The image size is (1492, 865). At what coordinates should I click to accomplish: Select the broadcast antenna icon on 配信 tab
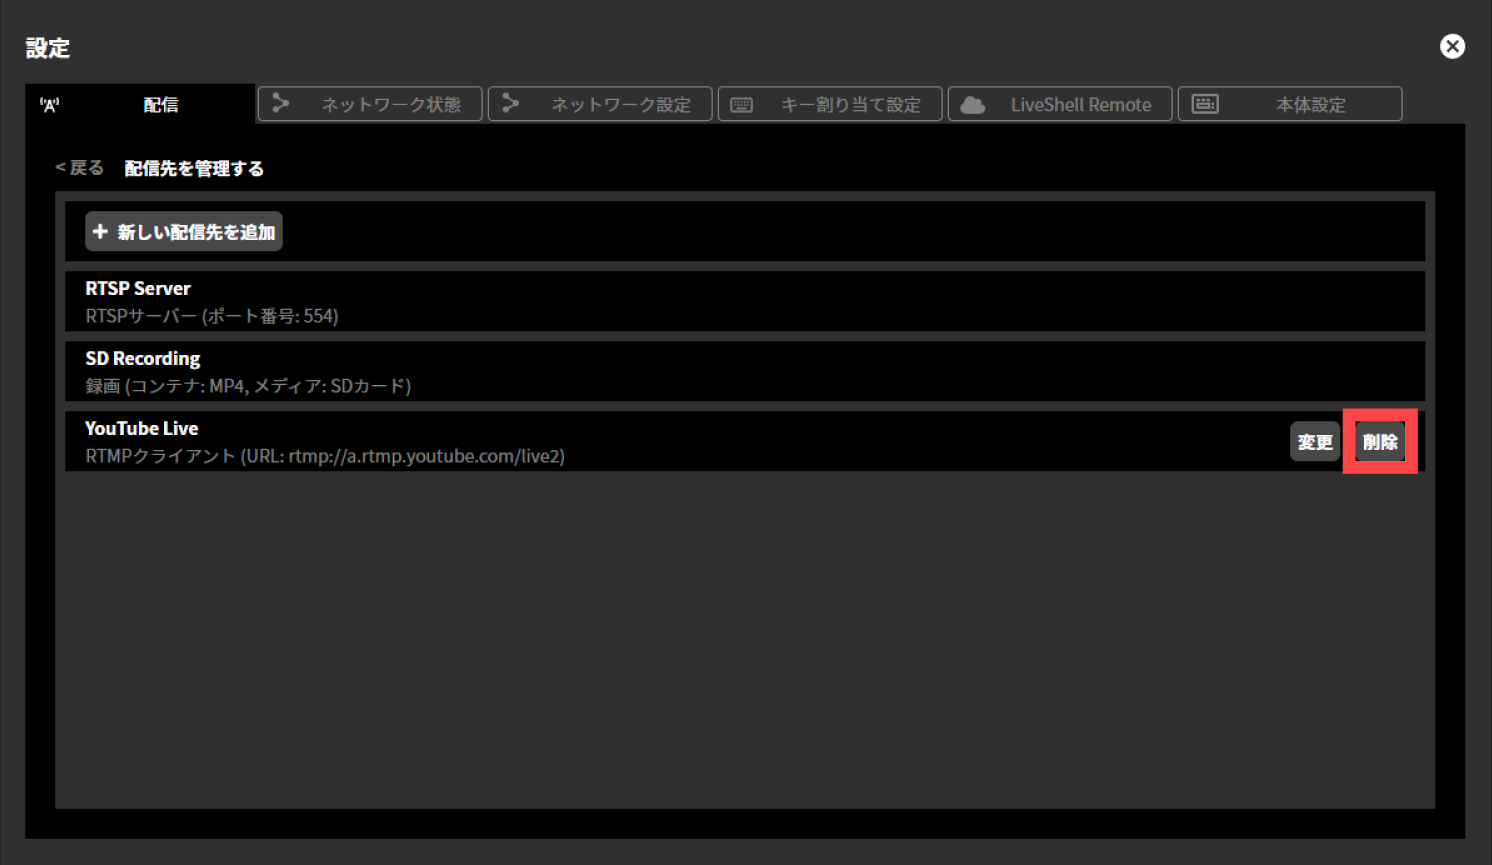pyautogui.click(x=51, y=104)
